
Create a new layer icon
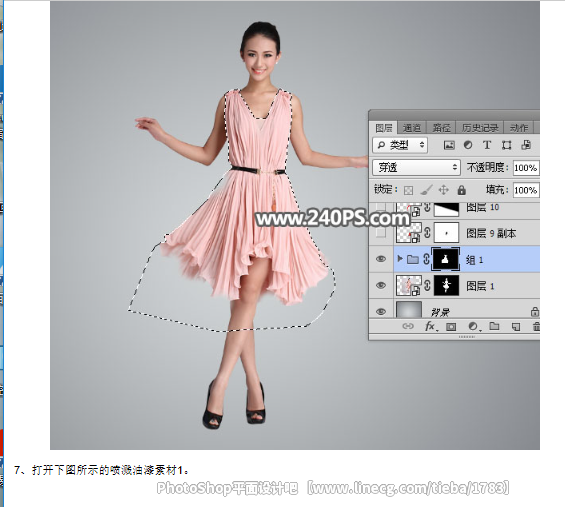(x=516, y=326)
